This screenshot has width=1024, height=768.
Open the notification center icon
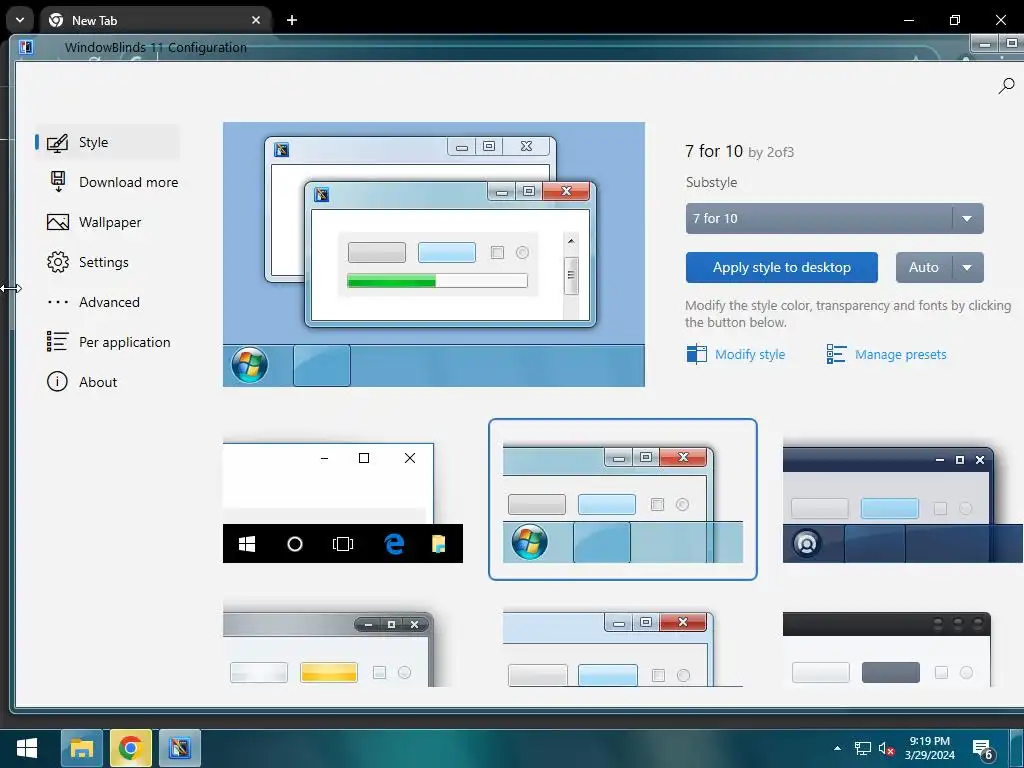[982, 750]
